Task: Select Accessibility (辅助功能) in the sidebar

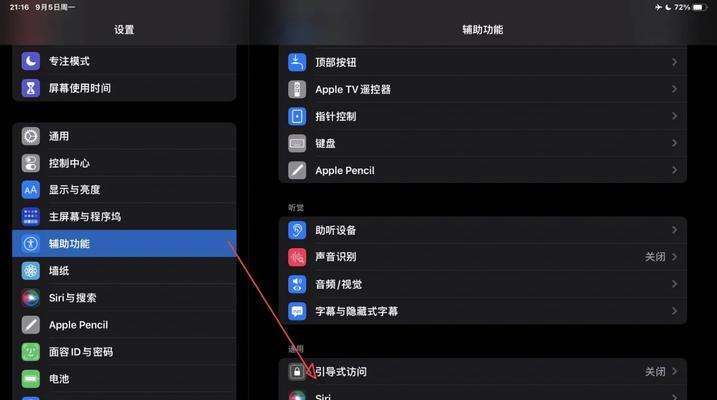Action: (x=124, y=243)
